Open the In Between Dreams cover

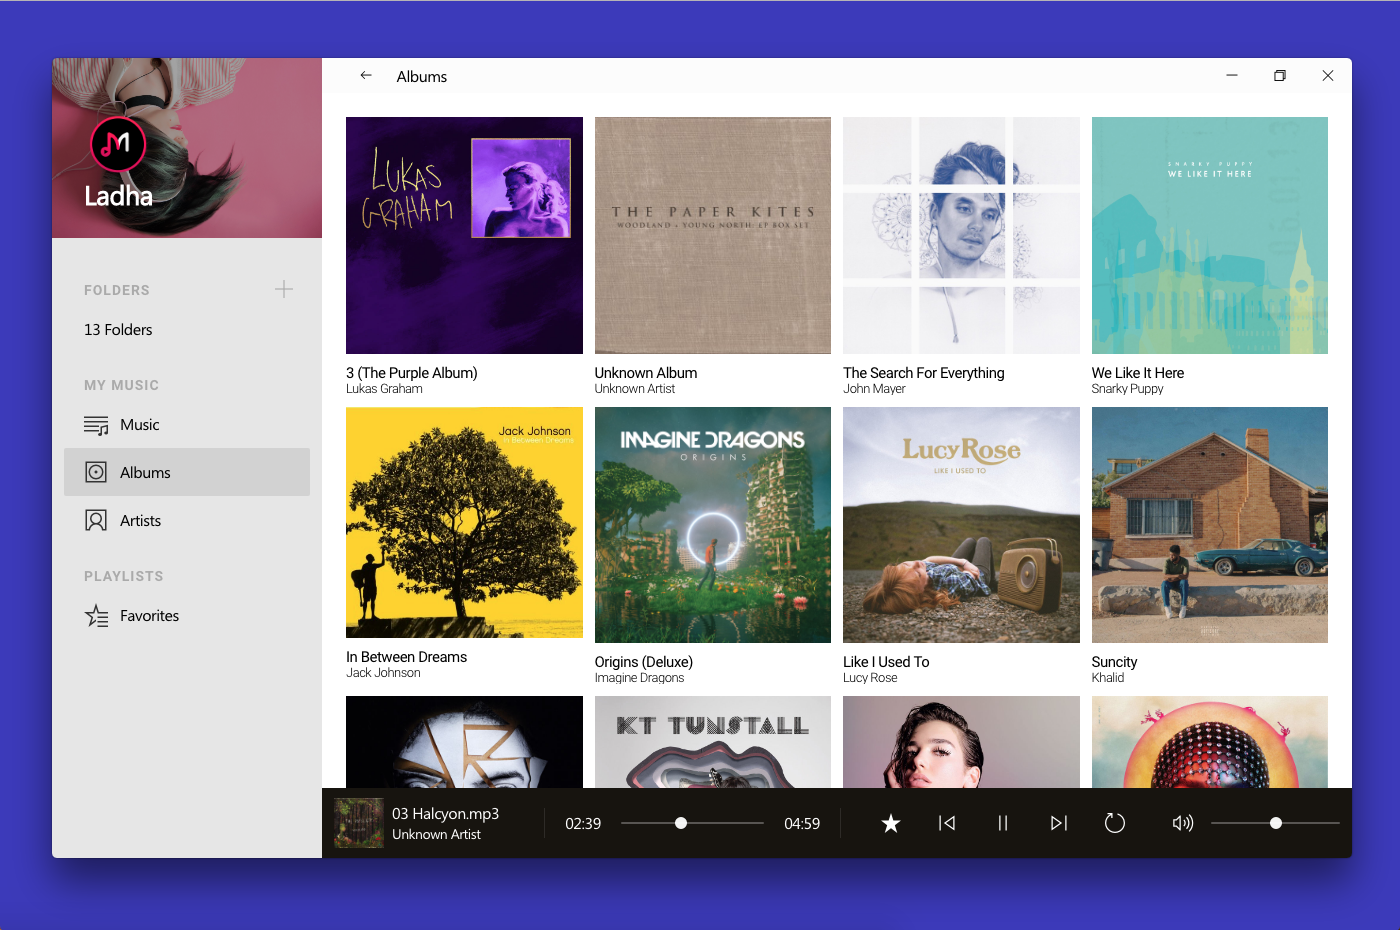tap(464, 522)
